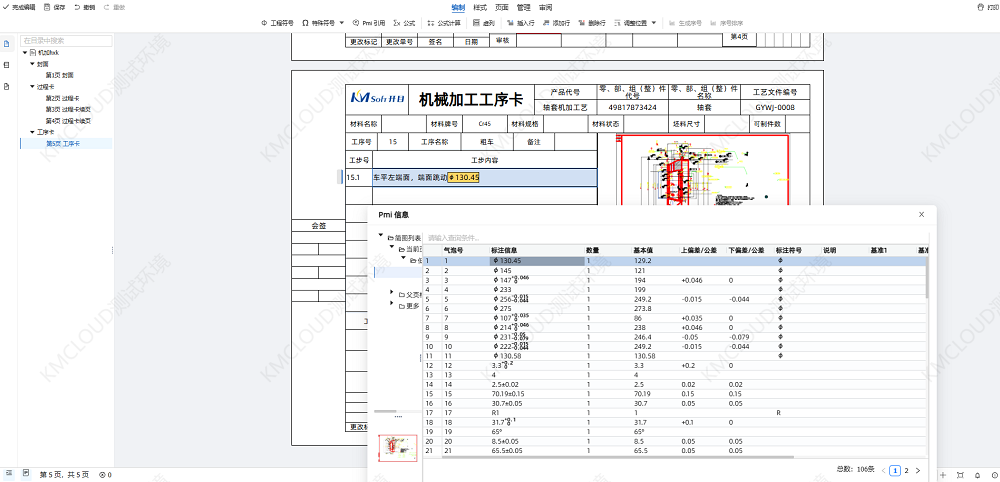This screenshot has height=482, width=1000.
Task: Click page 1 in Pmi pagination
Action: point(895,471)
